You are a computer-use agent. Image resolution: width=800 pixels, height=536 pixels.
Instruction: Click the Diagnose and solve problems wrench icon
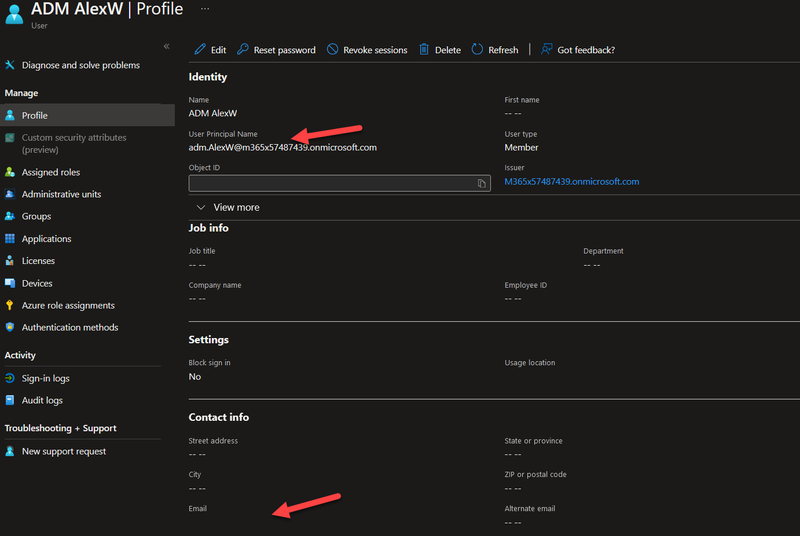10,65
